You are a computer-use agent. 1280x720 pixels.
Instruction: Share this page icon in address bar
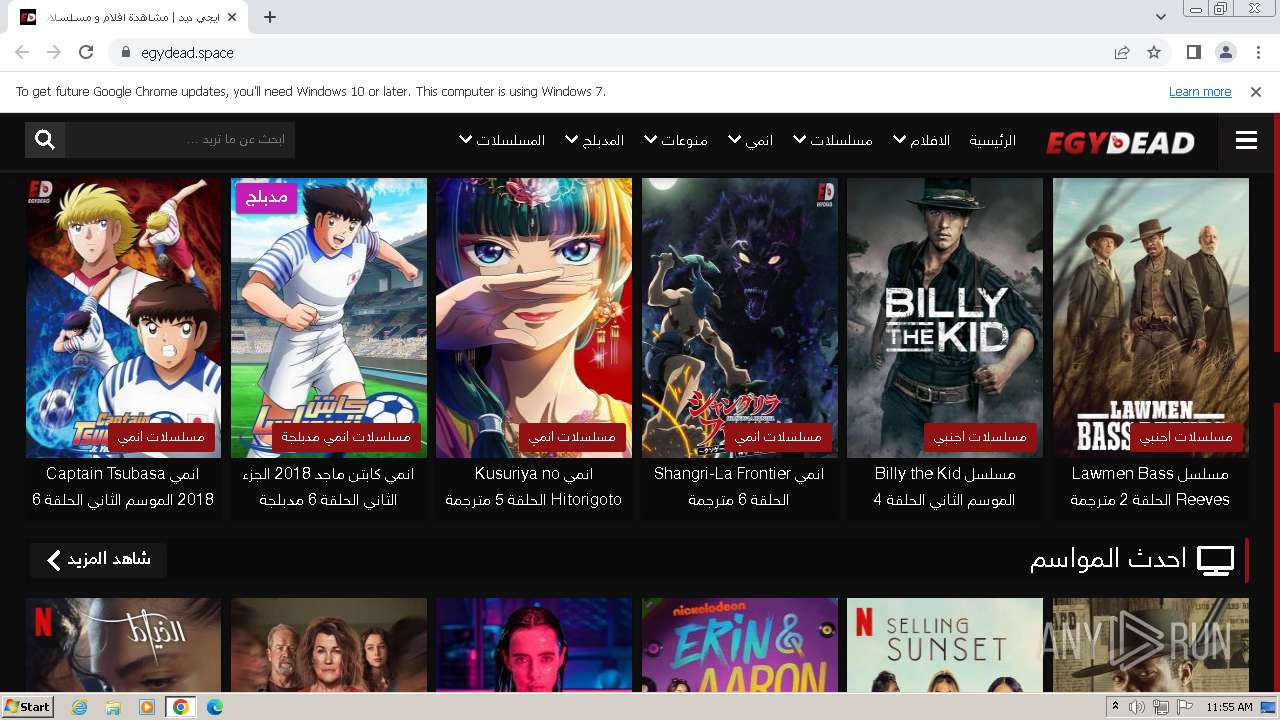pyautogui.click(x=1122, y=52)
